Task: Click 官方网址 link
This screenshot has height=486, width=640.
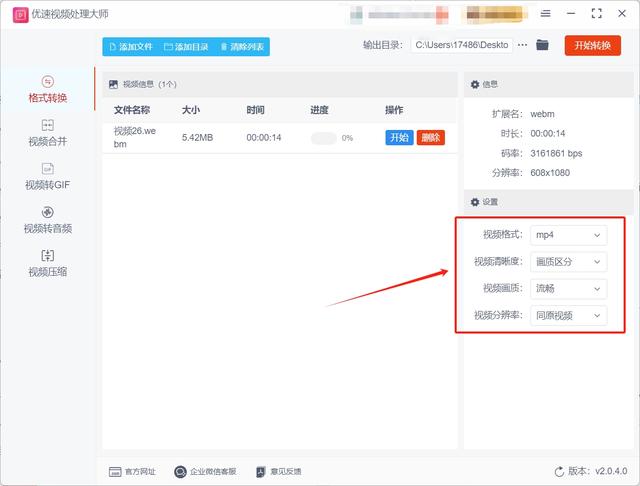Action: tap(140, 472)
